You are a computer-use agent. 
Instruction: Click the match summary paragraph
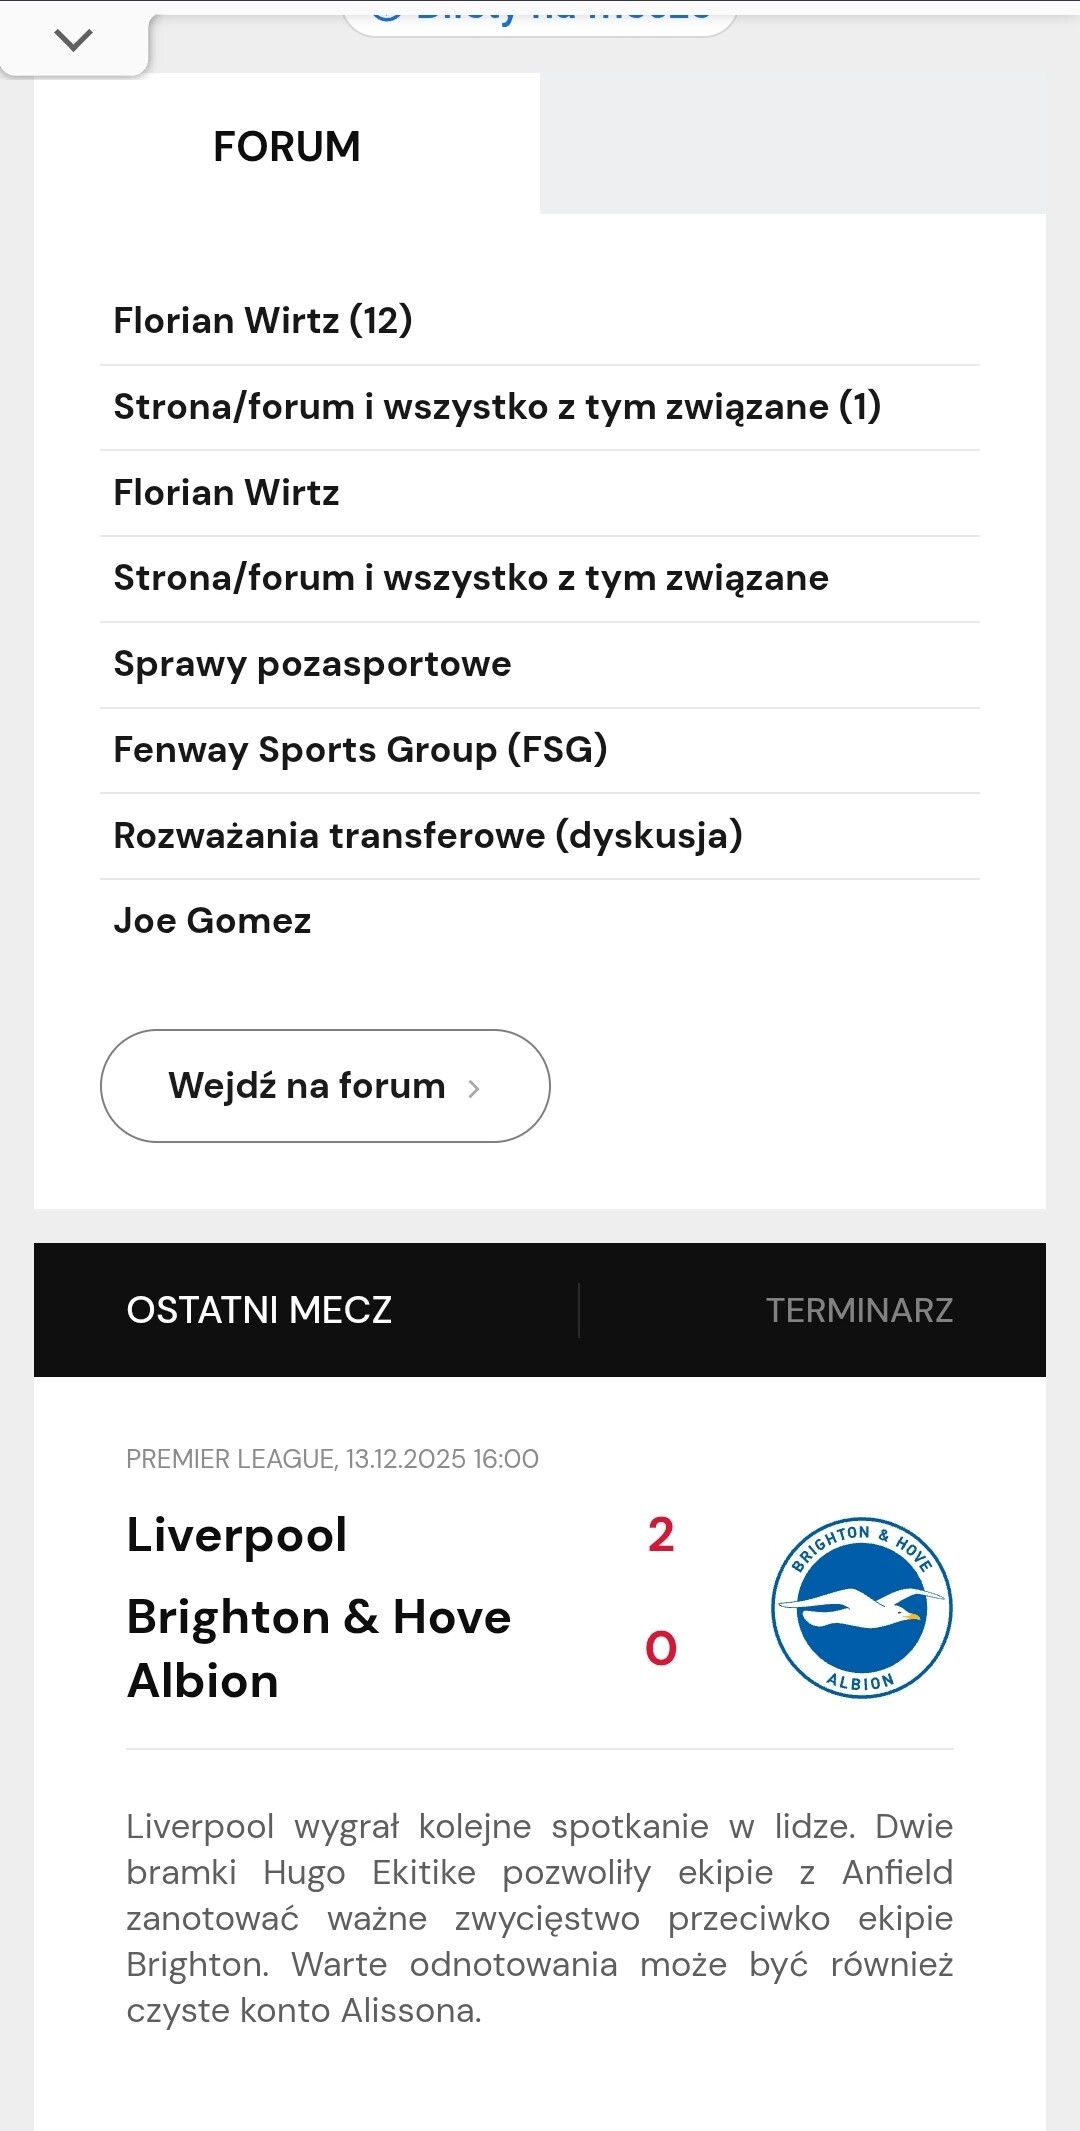(x=540, y=1918)
